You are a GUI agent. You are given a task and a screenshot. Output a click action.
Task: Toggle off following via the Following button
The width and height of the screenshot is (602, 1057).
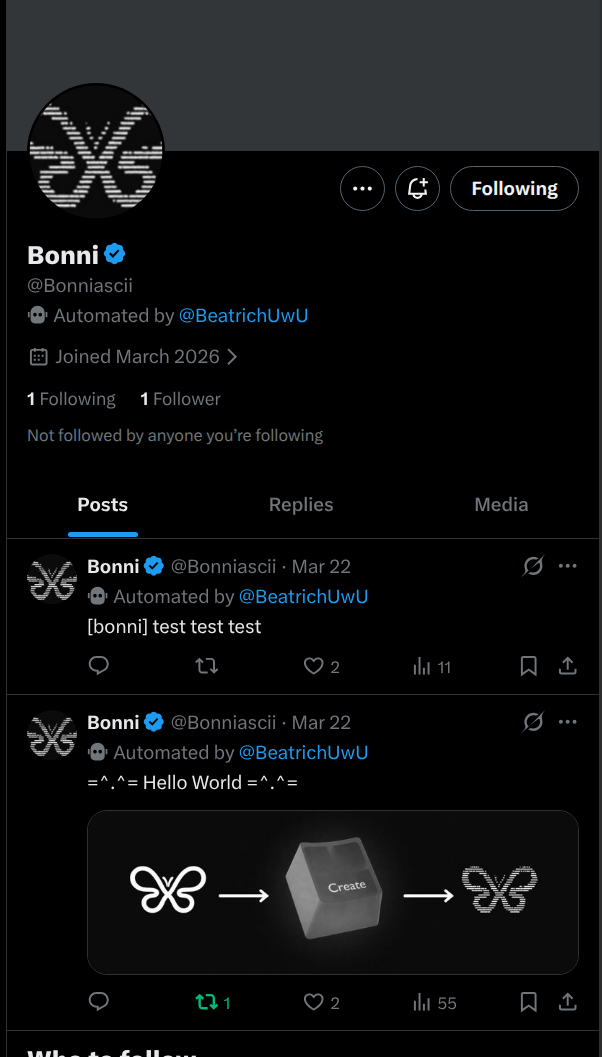(514, 188)
